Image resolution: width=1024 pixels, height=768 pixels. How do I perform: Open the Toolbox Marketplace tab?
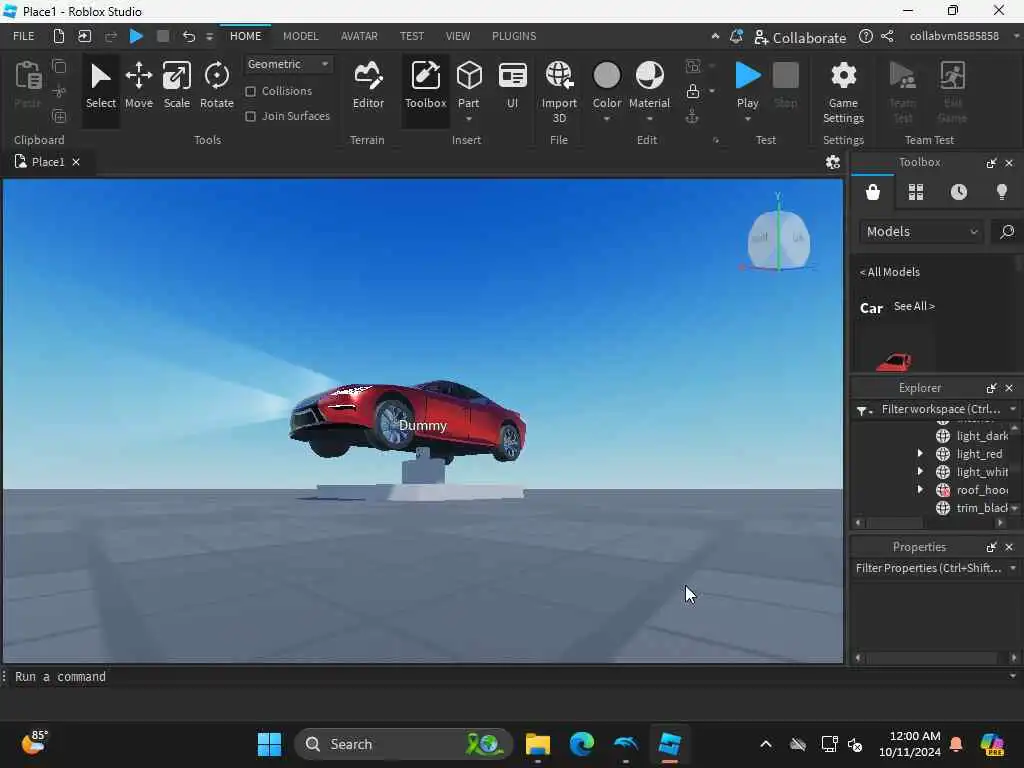point(872,192)
